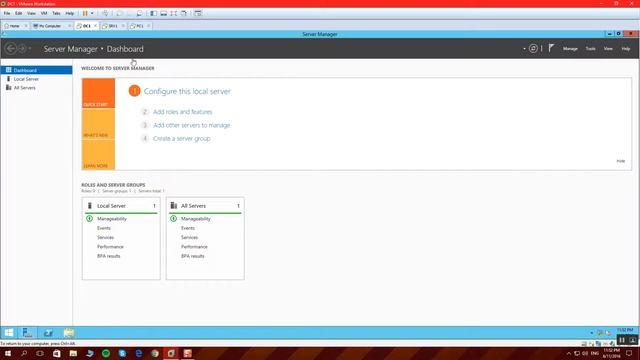Open Services in Local Server tile
640x360 pixels.
(x=105, y=238)
